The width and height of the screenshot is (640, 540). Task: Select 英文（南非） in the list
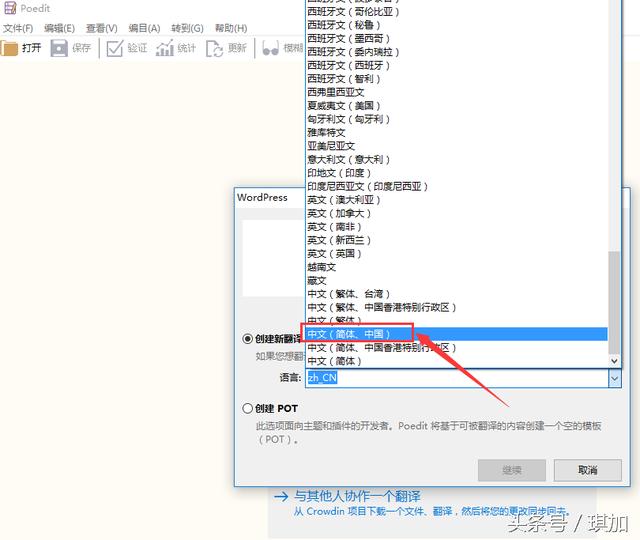457,226
